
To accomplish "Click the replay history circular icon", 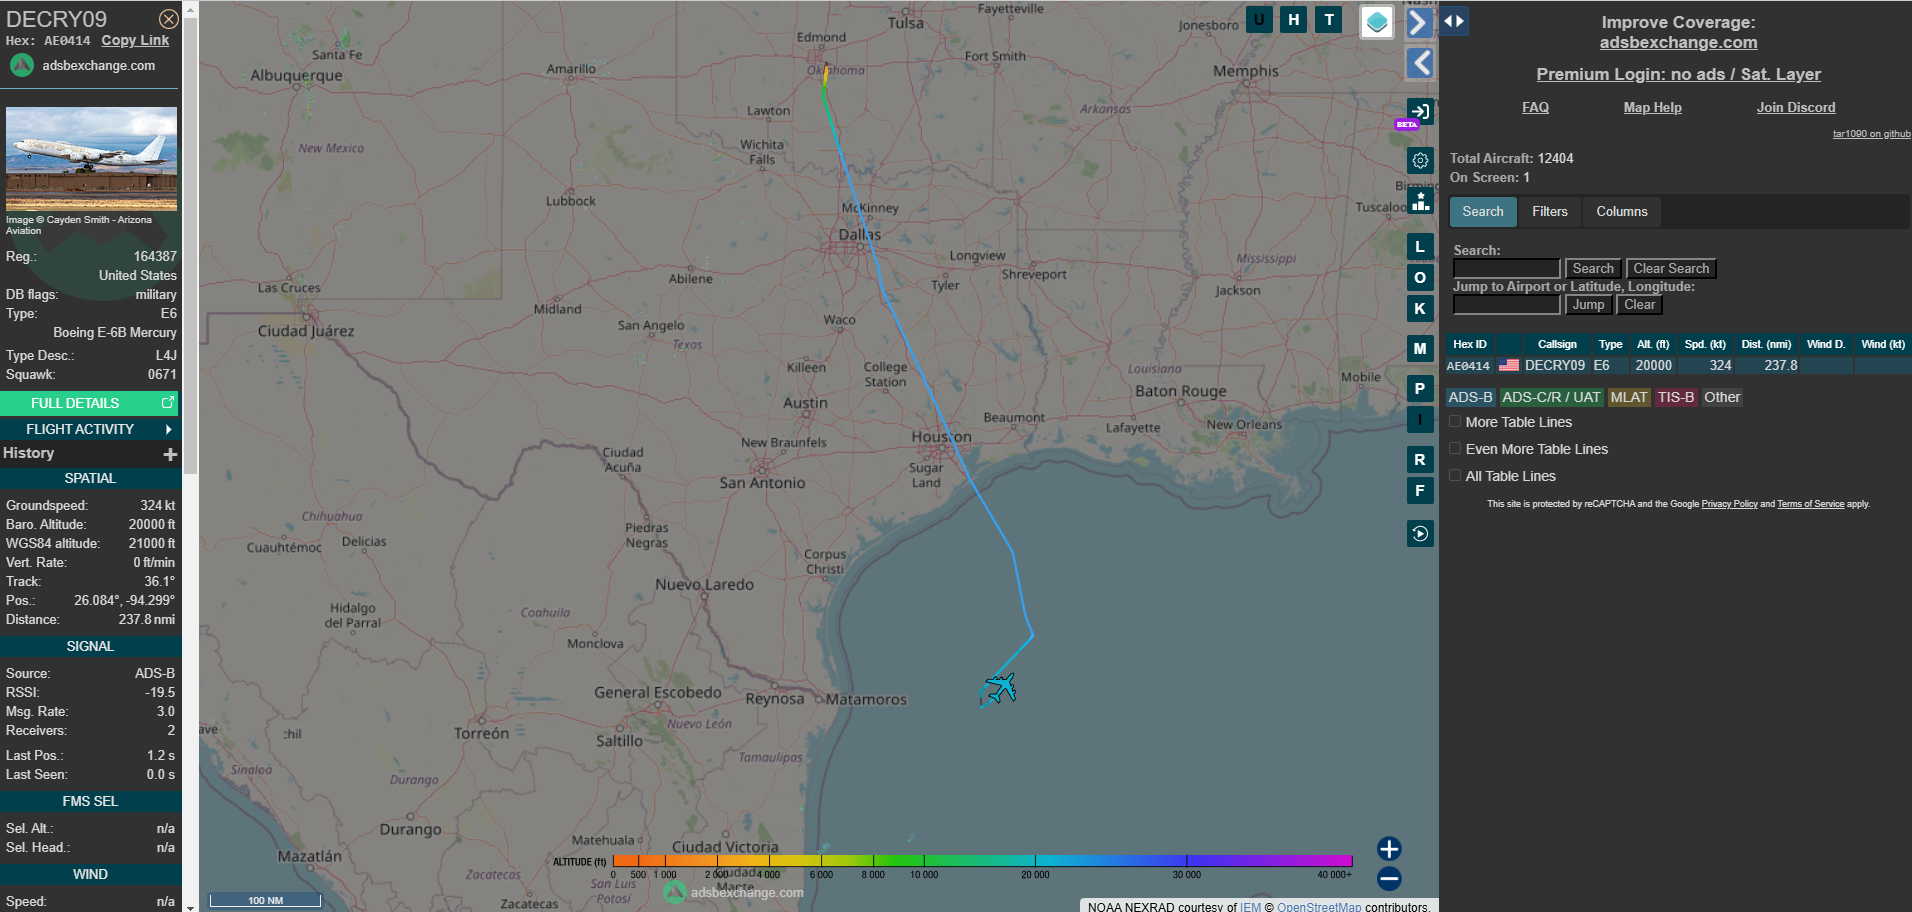I will point(1420,534).
